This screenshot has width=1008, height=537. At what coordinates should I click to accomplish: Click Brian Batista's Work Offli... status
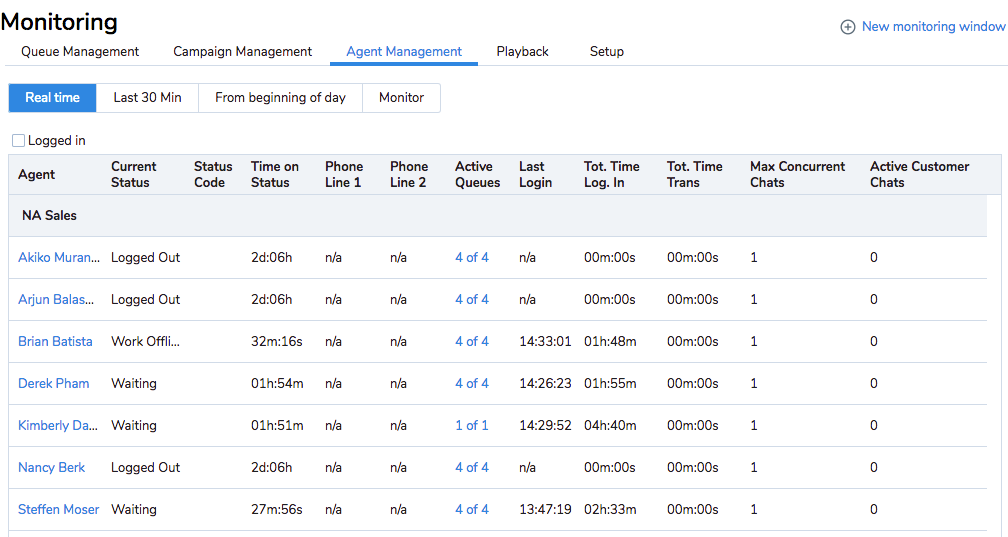click(x=145, y=341)
